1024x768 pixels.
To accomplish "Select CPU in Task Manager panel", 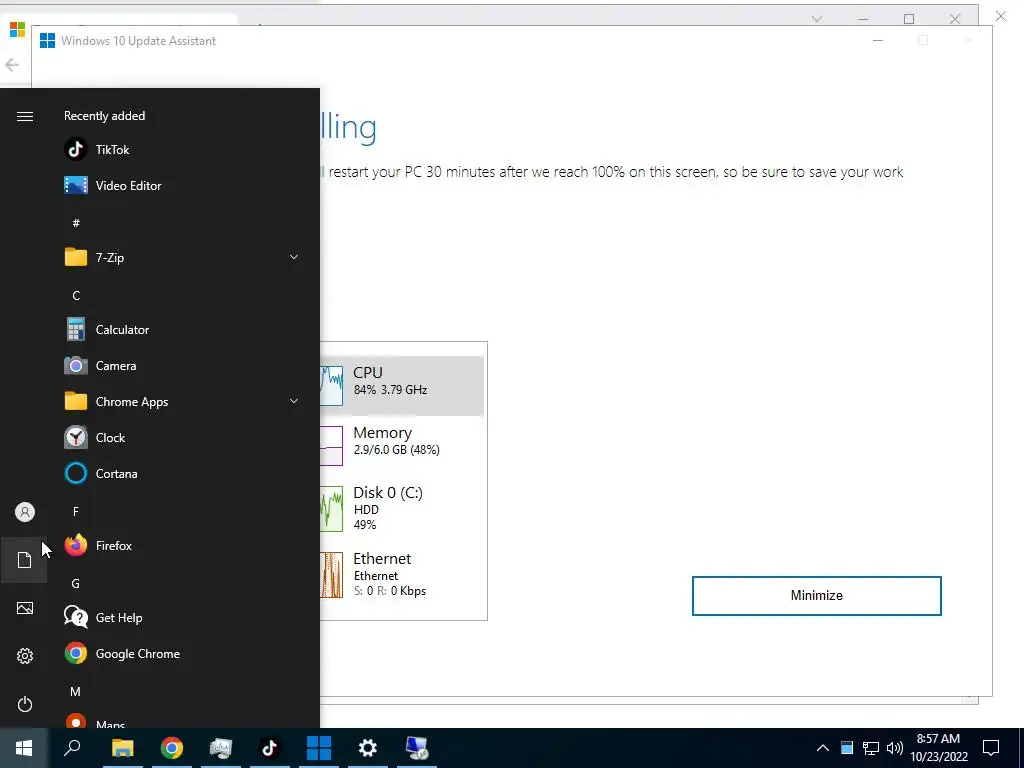I will tap(402, 386).
